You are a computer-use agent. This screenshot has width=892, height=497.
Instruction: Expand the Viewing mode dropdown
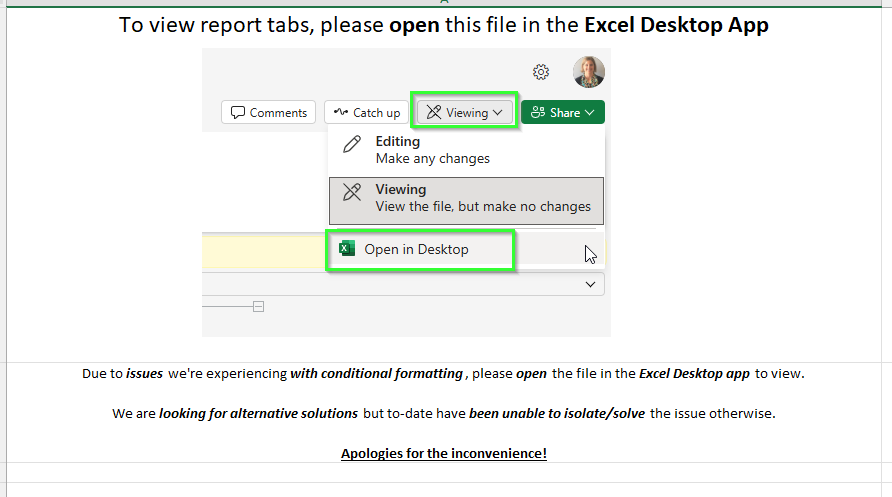pyautogui.click(x=466, y=113)
